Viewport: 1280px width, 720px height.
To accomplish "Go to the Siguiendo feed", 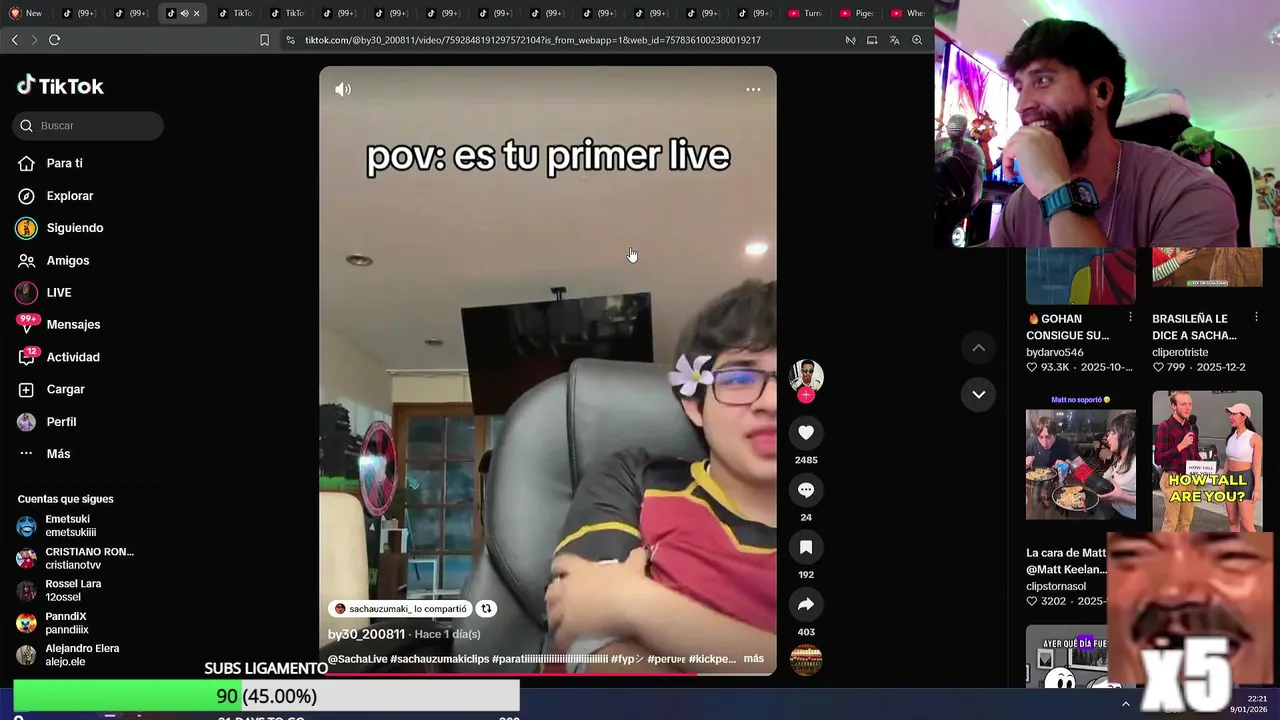I will click(61, 228).
